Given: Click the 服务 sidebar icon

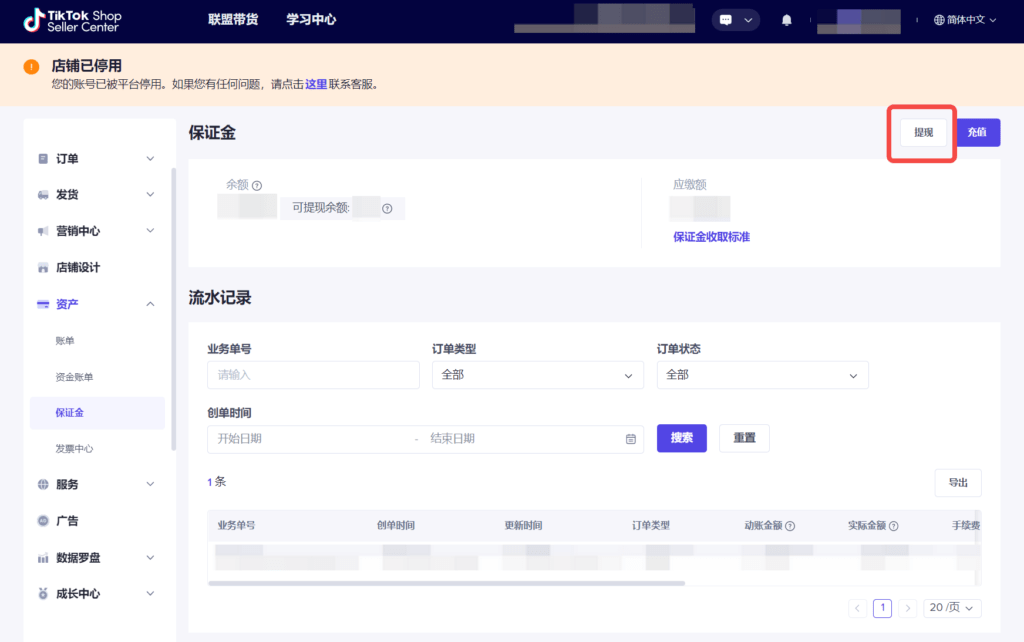Looking at the screenshot, I should [41, 484].
